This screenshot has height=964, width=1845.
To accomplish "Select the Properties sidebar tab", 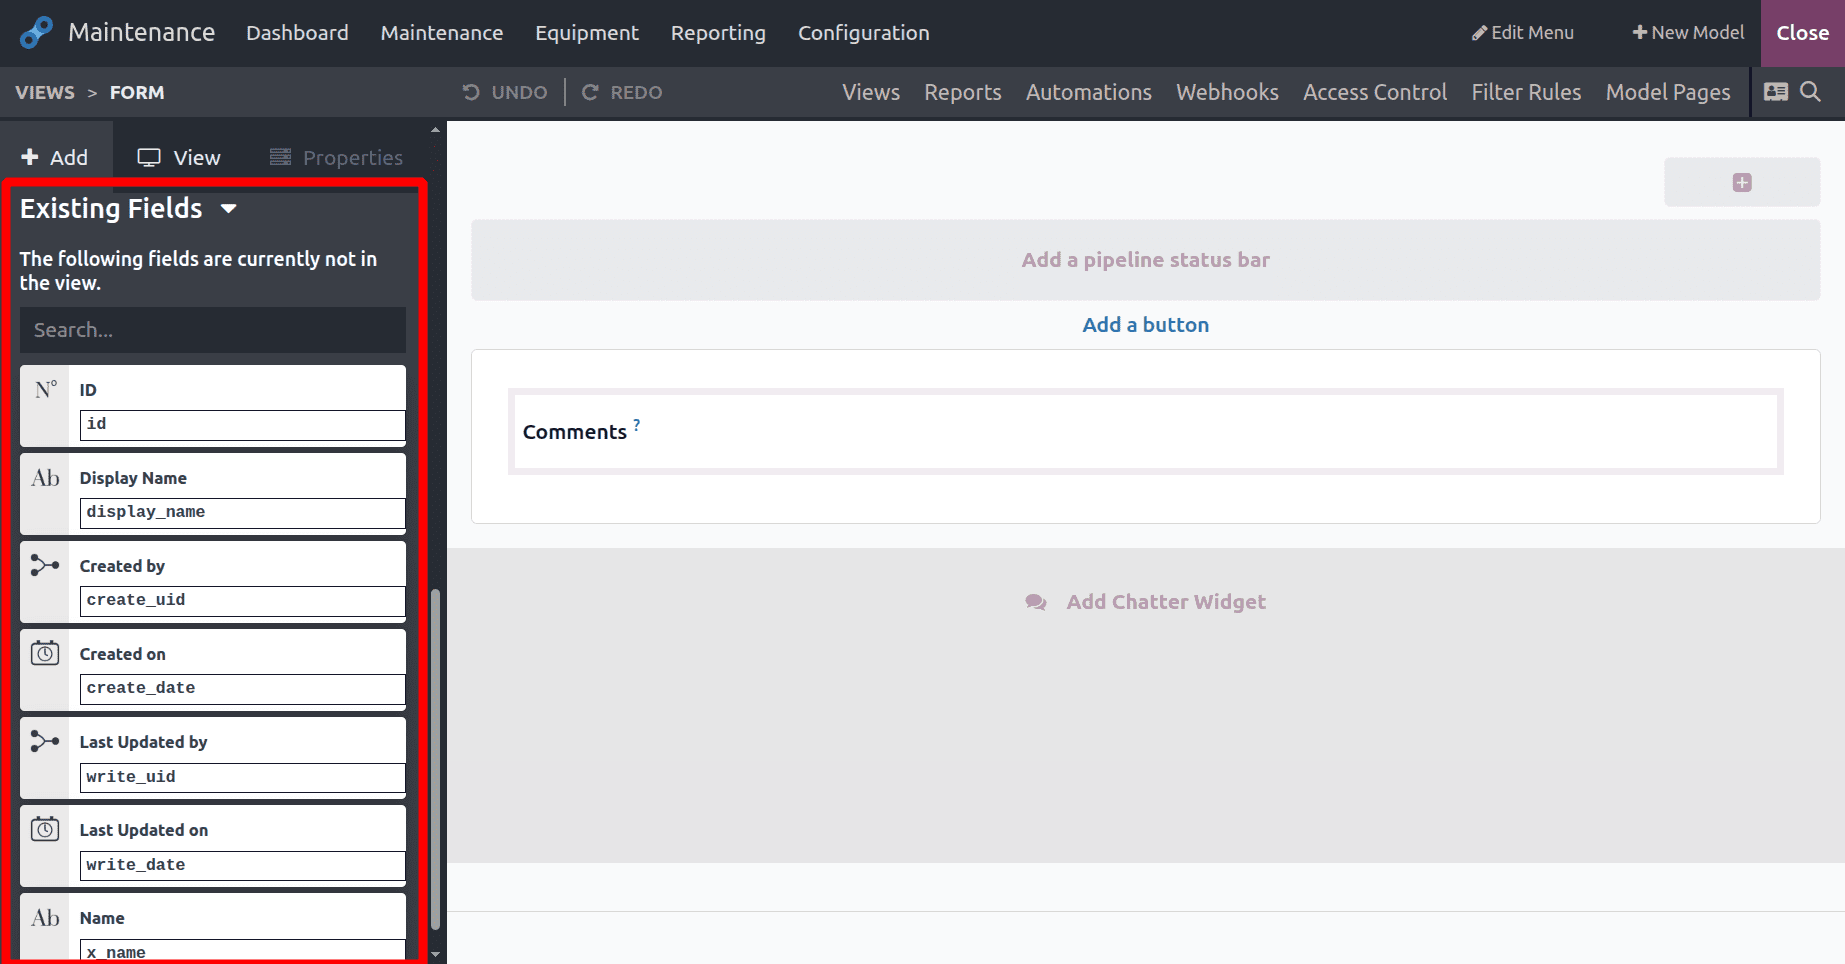I will [x=337, y=157].
